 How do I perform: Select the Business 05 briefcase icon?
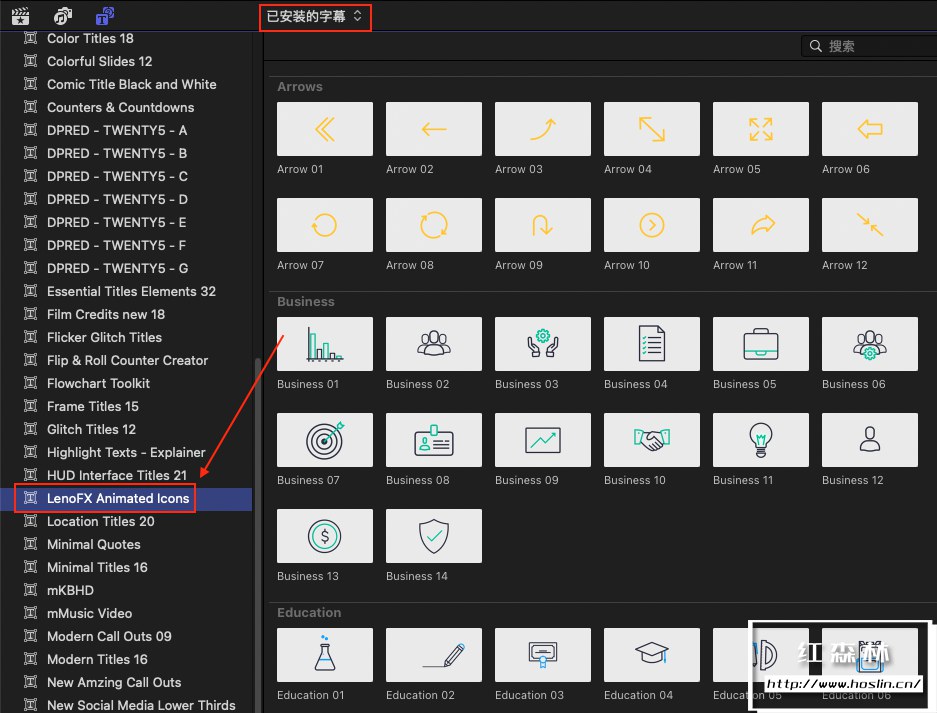tap(761, 344)
